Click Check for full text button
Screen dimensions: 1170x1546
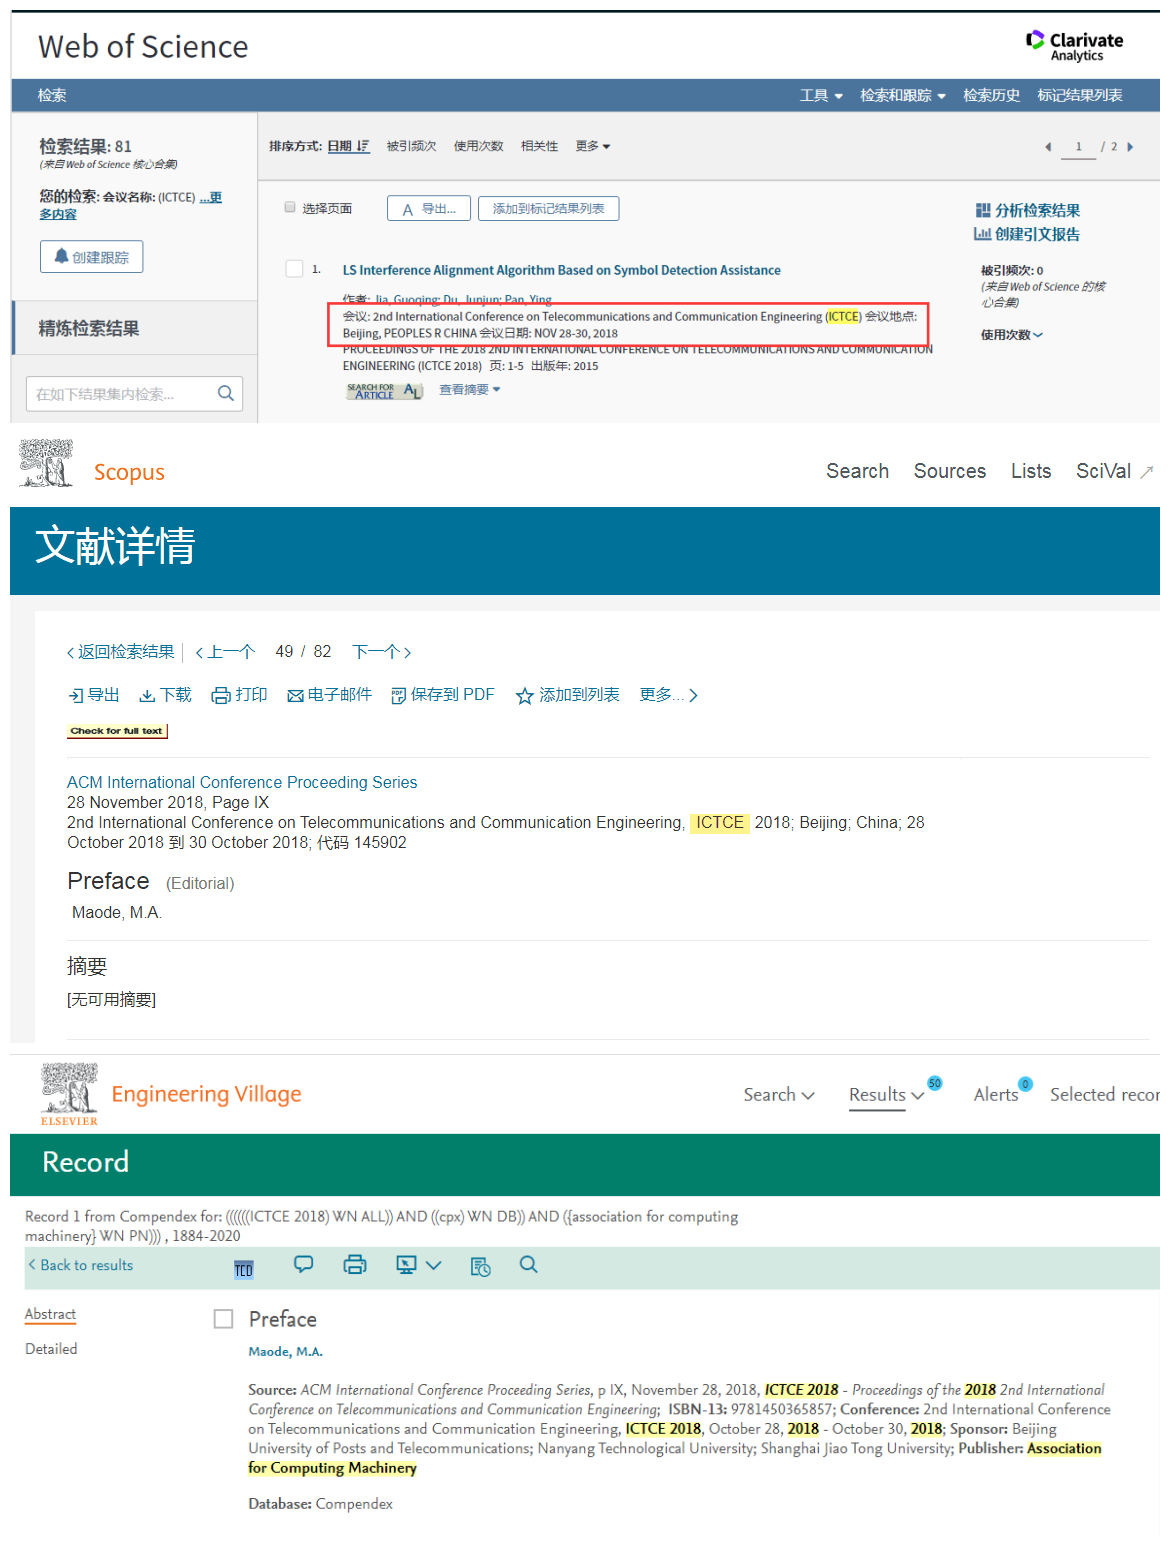coord(117,731)
